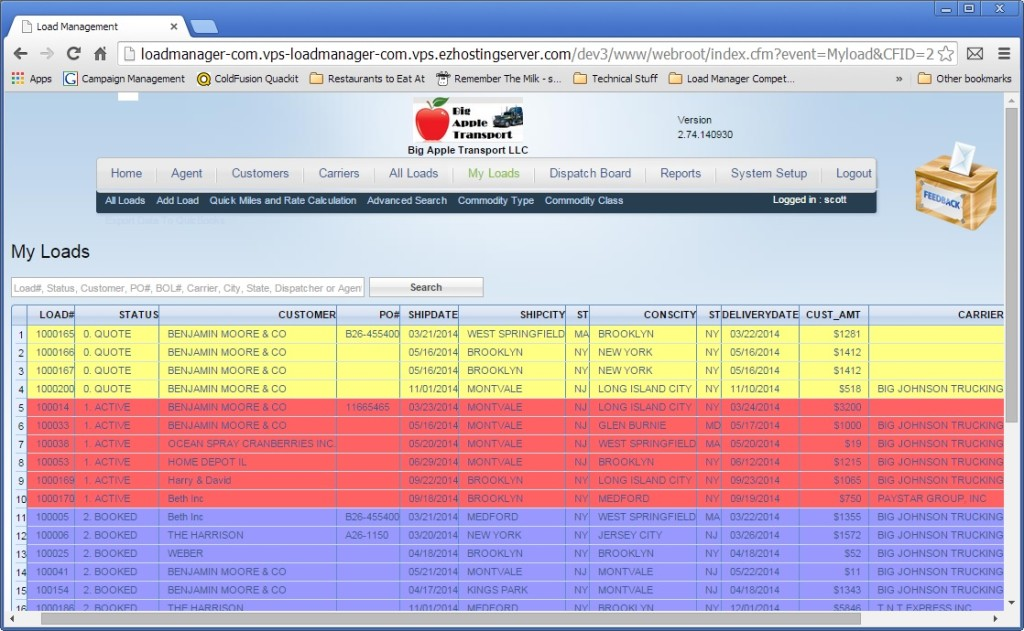
Task: Open the Add Load link
Action: coord(177,200)
